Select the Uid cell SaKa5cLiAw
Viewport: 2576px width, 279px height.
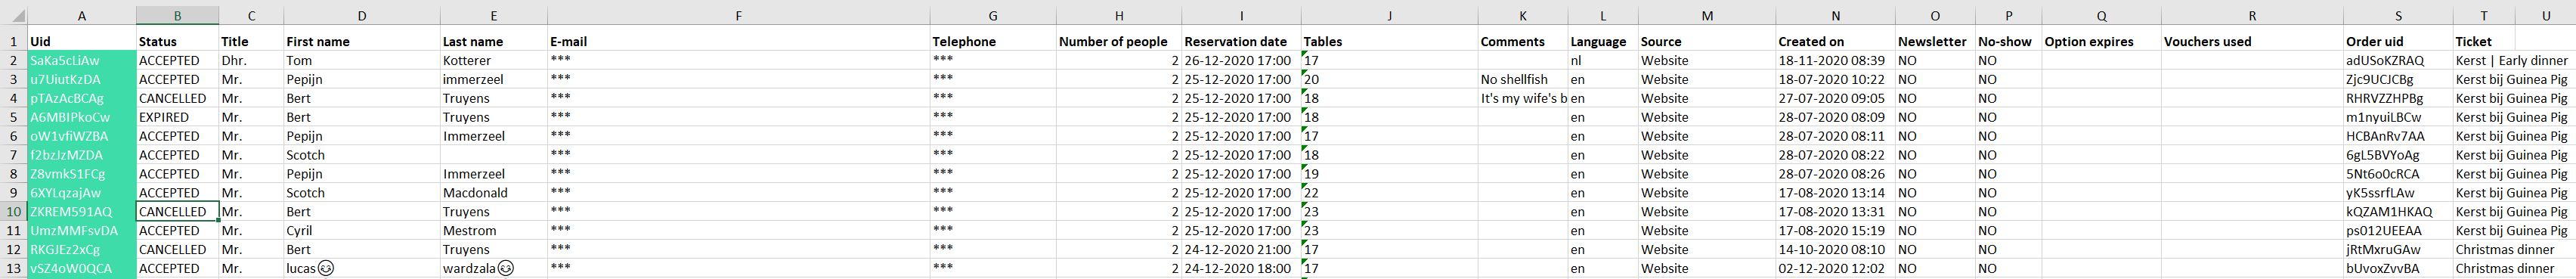coord(82,61)
